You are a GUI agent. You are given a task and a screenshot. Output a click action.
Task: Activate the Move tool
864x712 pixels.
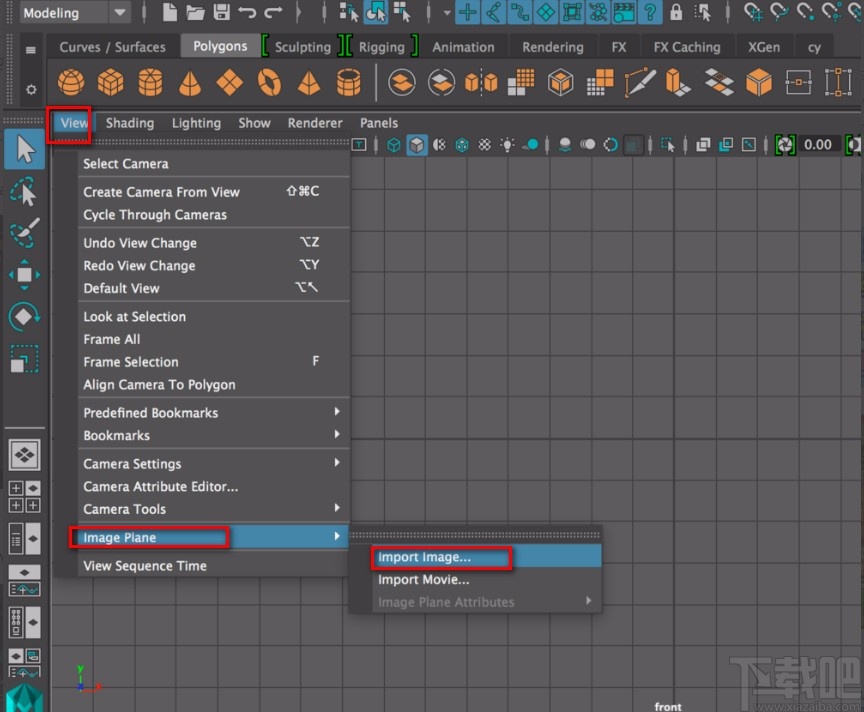point(24,274)
